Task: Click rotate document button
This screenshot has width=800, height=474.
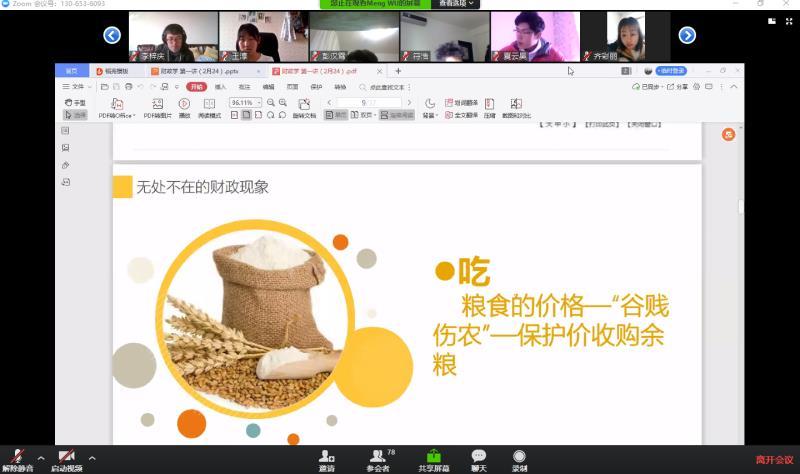Action: coord(304,108)
